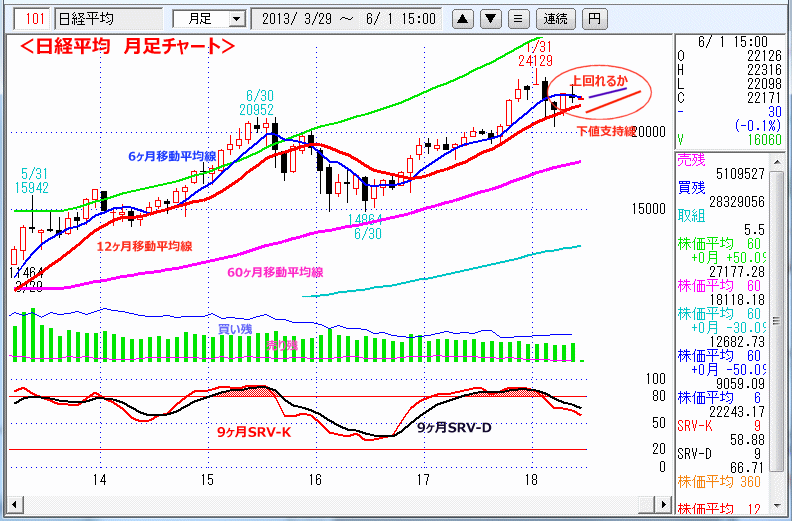Click the down triangle toolbar button
The image size is (792, 521).
coord(490,18)
